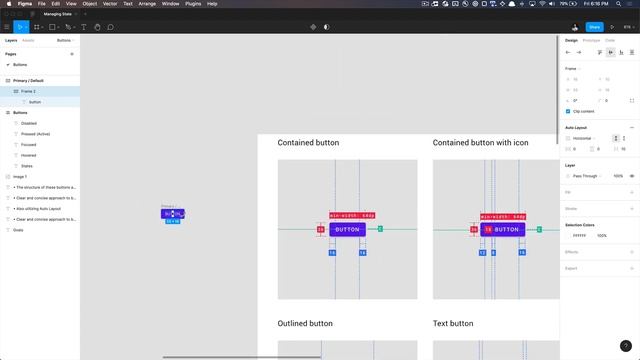Open the Arrange menu
640x360 pixels.
(x=147, y=4)
